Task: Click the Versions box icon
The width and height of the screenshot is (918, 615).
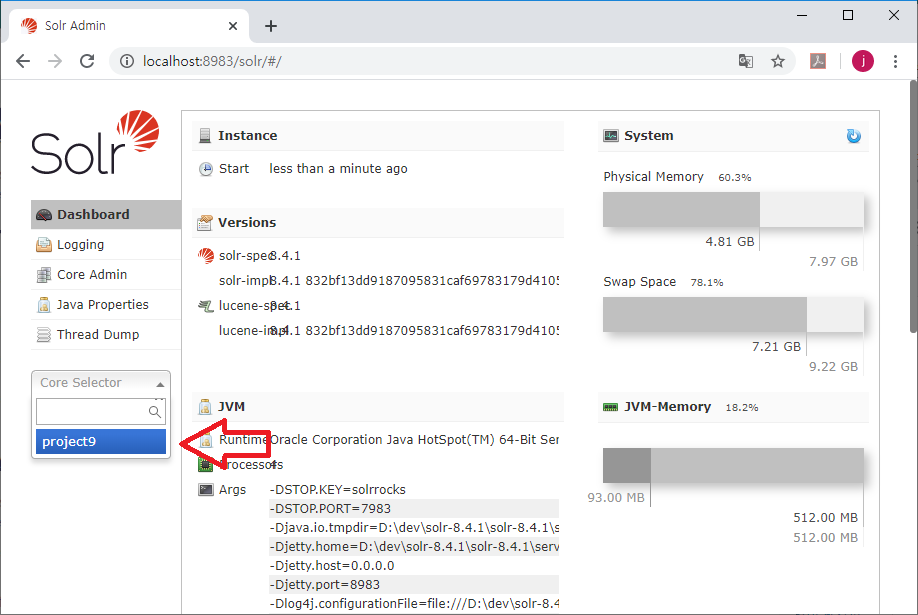Action: [x=205, y=223]
